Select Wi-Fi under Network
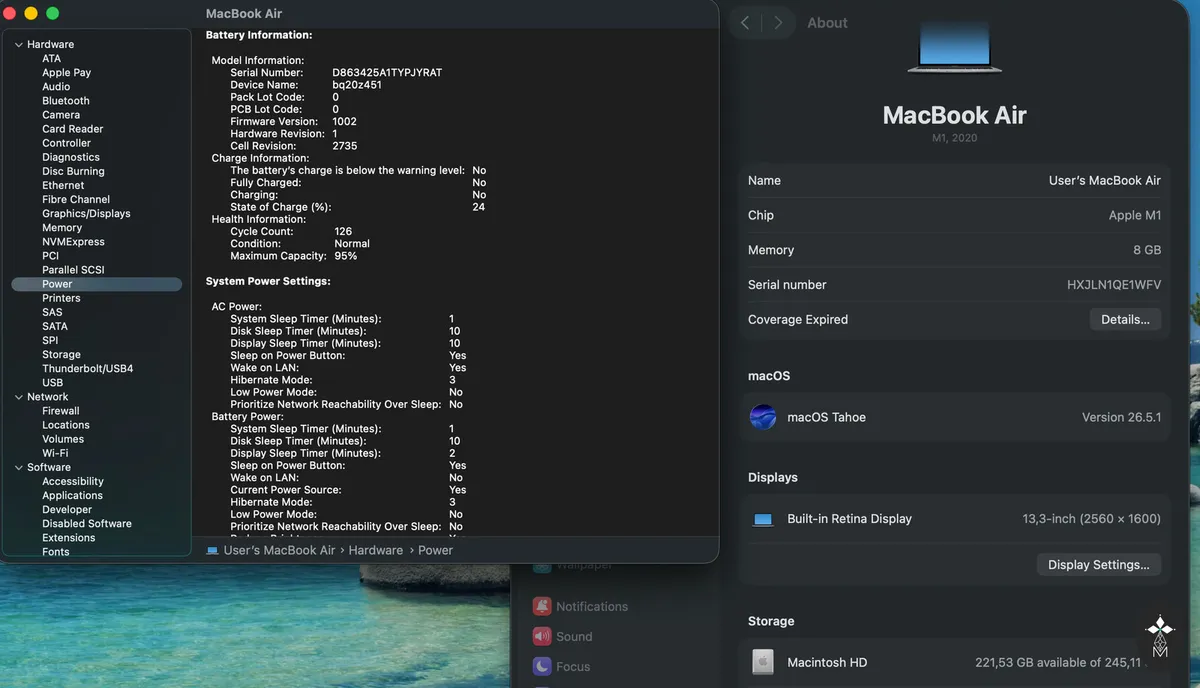The image size is (1200, 688). pos(55,453)
